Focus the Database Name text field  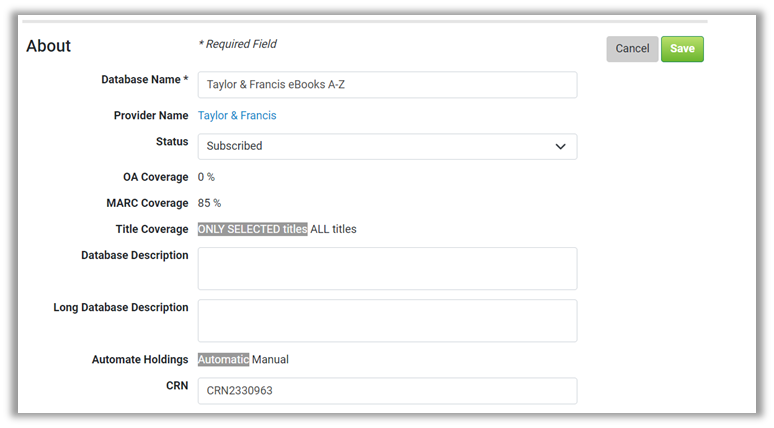[387, 85]
